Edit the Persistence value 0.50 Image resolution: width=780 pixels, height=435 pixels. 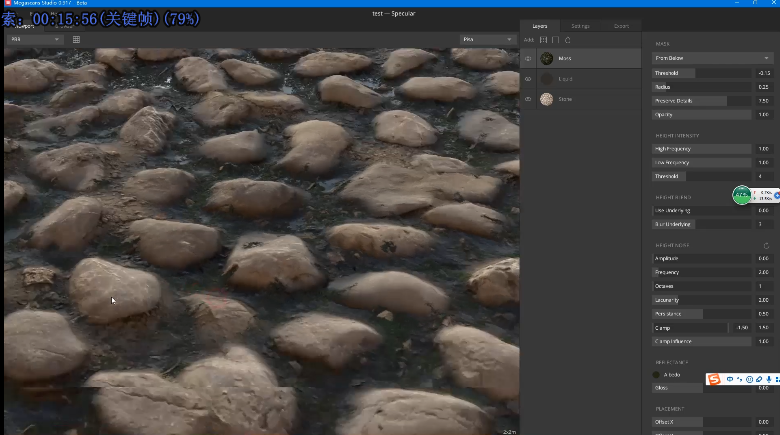point(764,314)
